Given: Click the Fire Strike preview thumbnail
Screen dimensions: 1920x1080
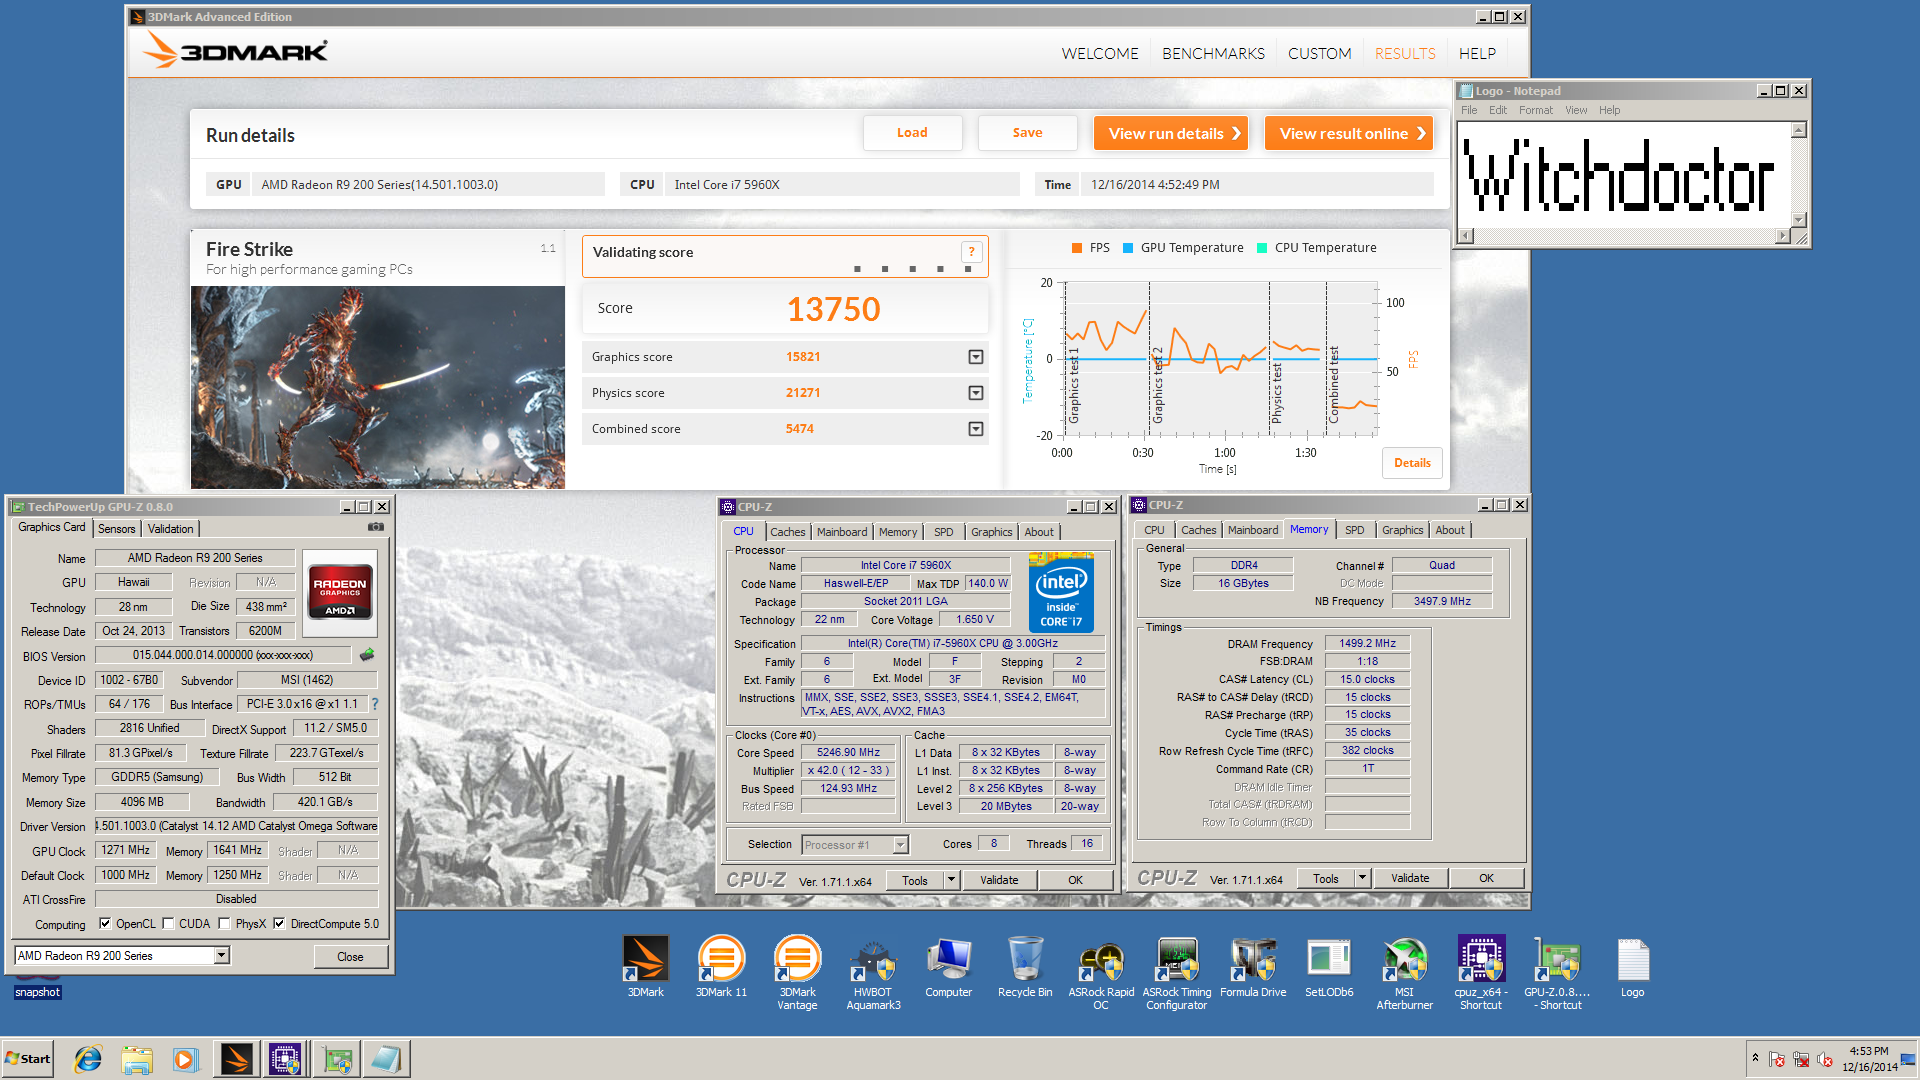Looking at the screenshot, I should [x=378, y=388].
